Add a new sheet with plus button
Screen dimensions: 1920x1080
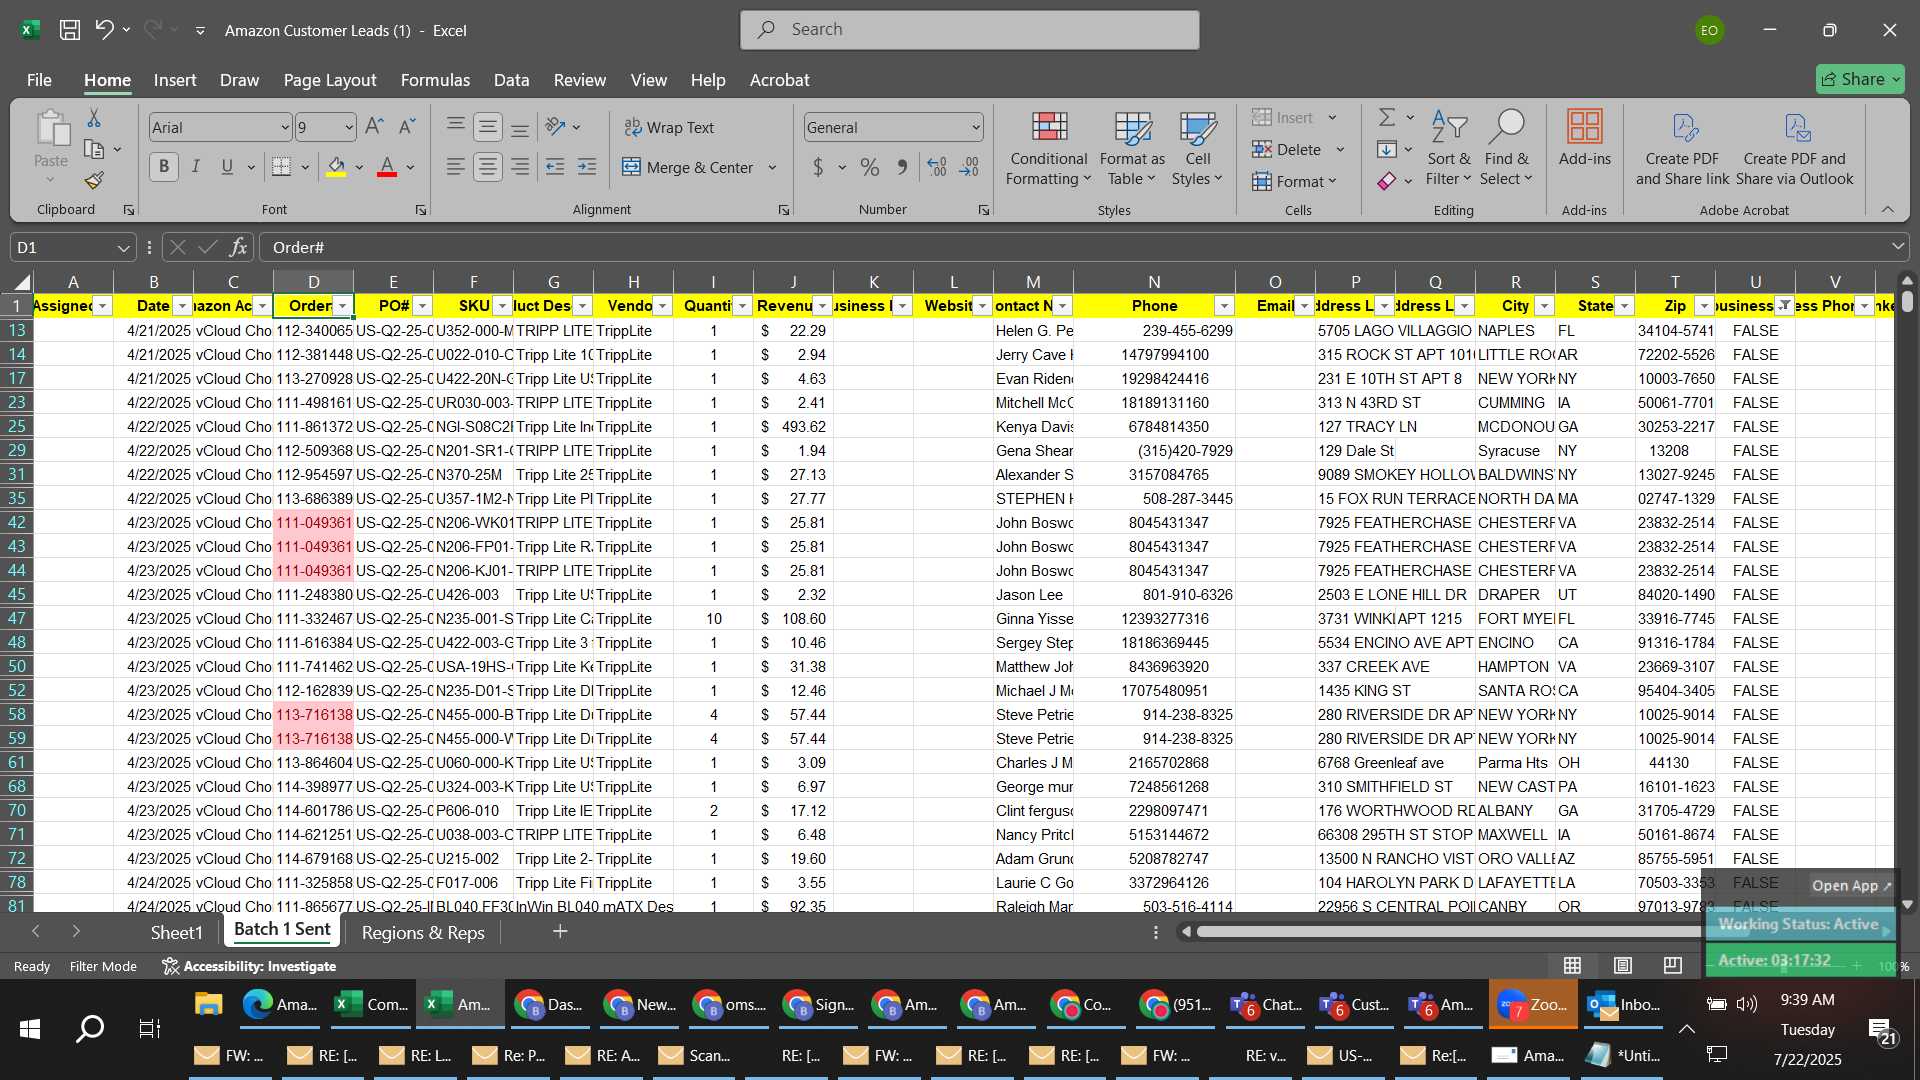560,932
